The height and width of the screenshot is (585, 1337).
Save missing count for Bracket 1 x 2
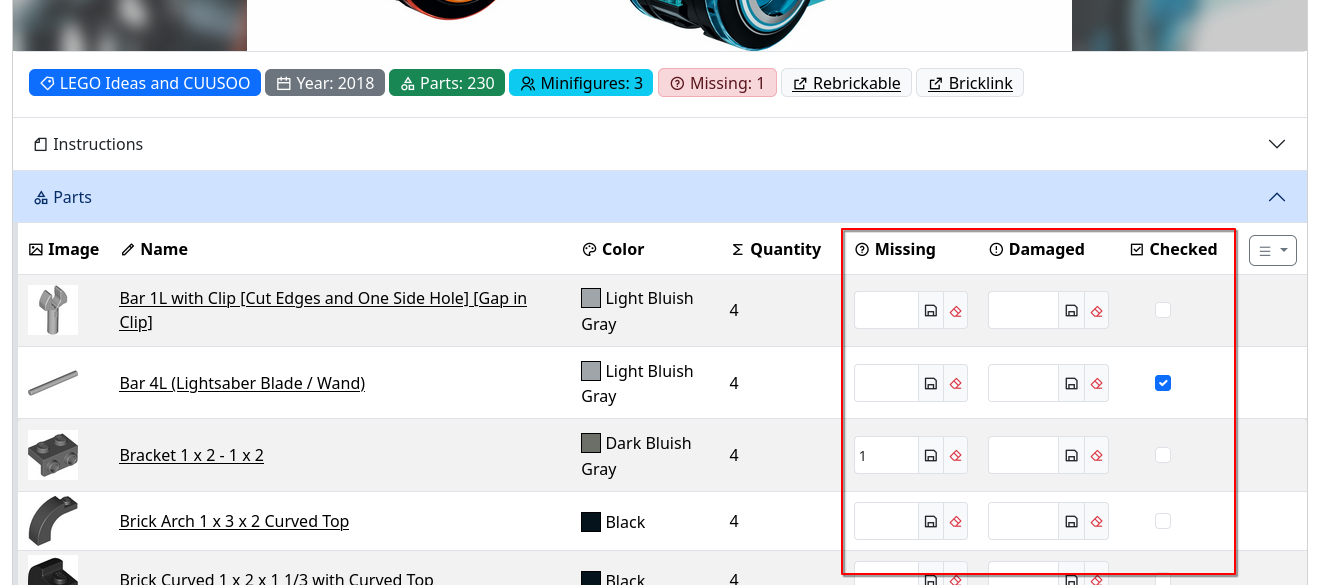931,455
